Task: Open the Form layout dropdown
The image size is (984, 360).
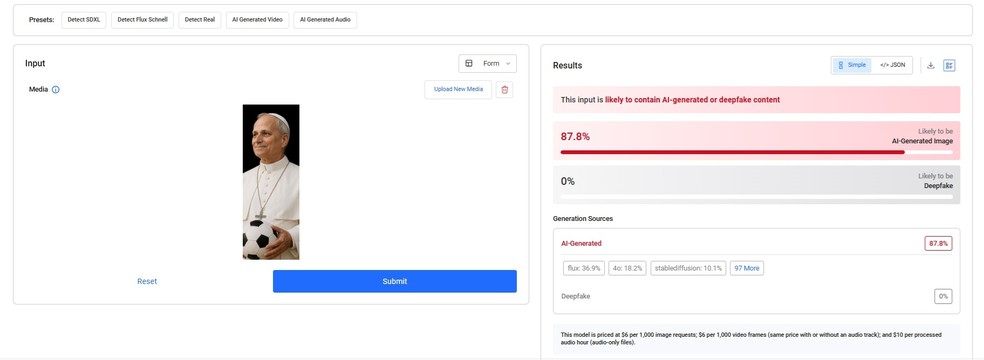Action: point(488,63)
